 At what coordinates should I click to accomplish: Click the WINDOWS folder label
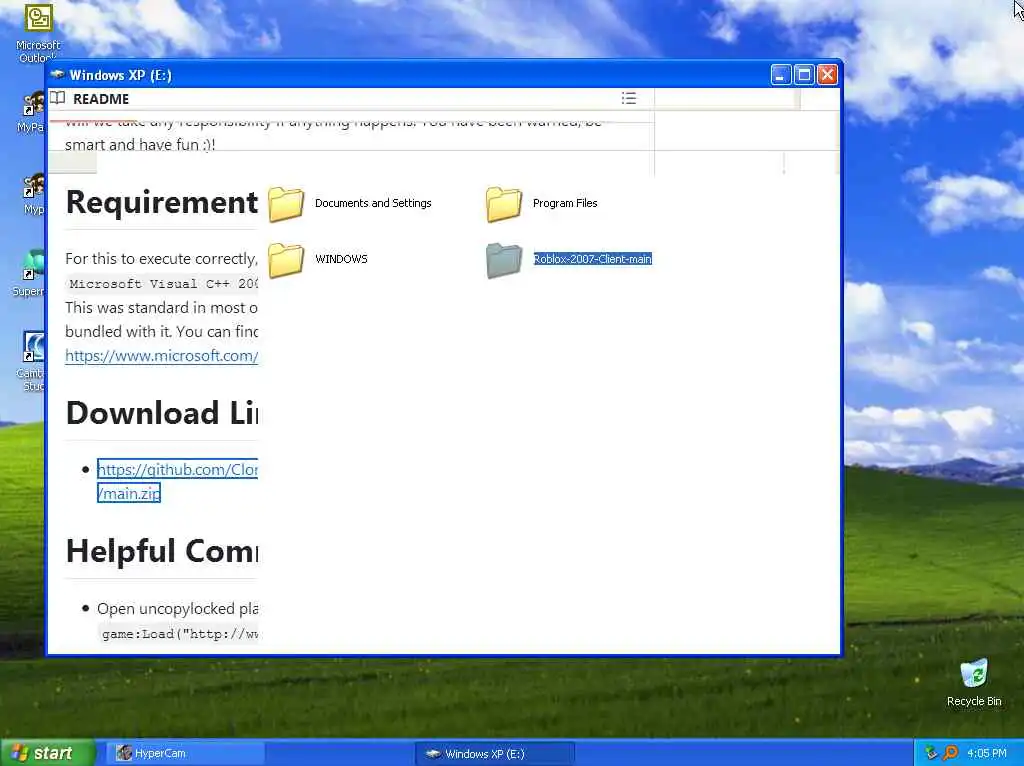coord(341,259)
